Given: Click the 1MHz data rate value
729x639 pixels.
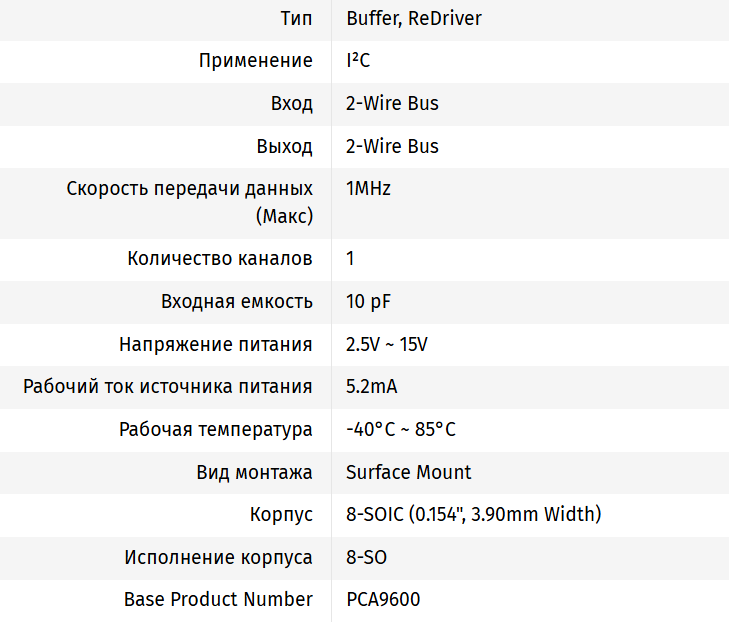Looking at the screenshot, I should point(368,189).
